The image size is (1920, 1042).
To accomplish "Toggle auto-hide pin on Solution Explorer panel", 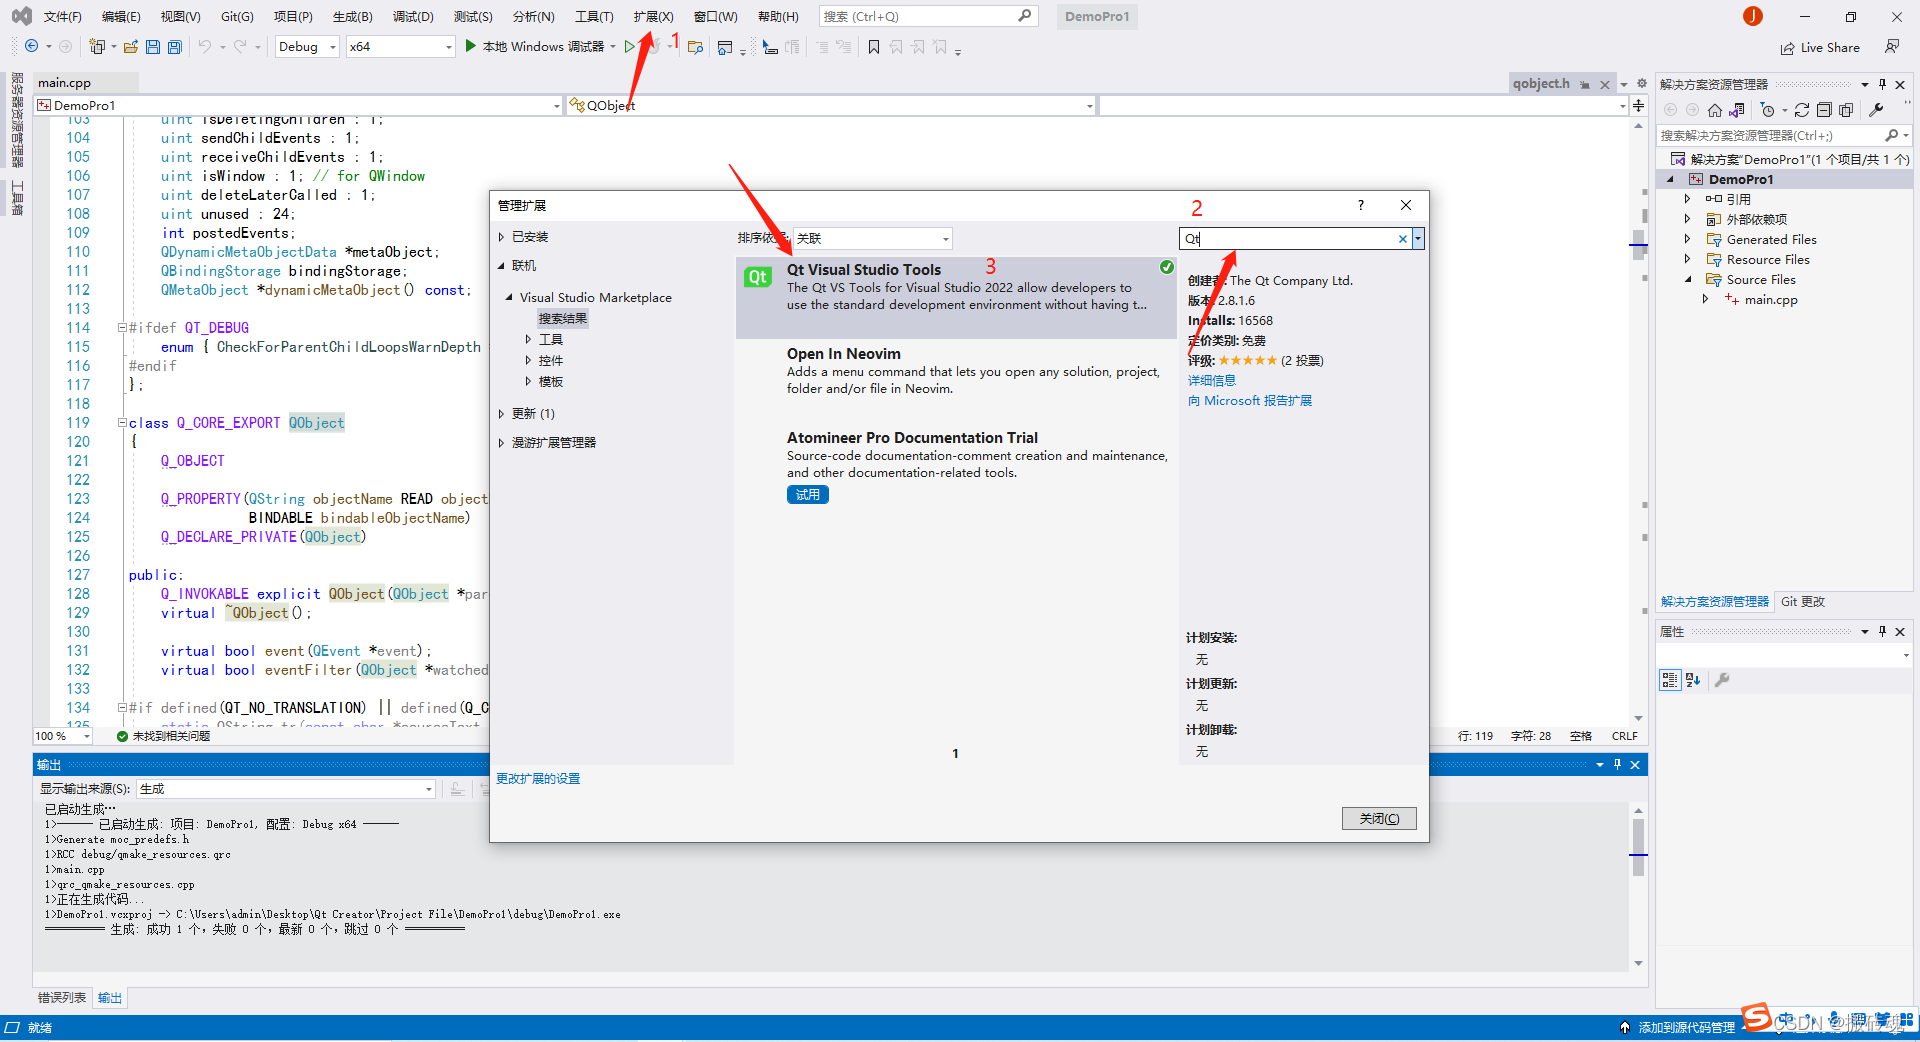I will coord(1882,84).
